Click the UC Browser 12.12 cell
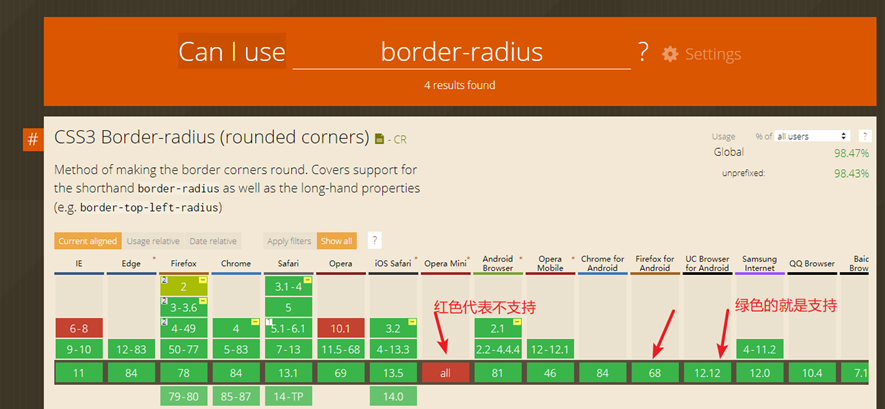 (707, 373)
